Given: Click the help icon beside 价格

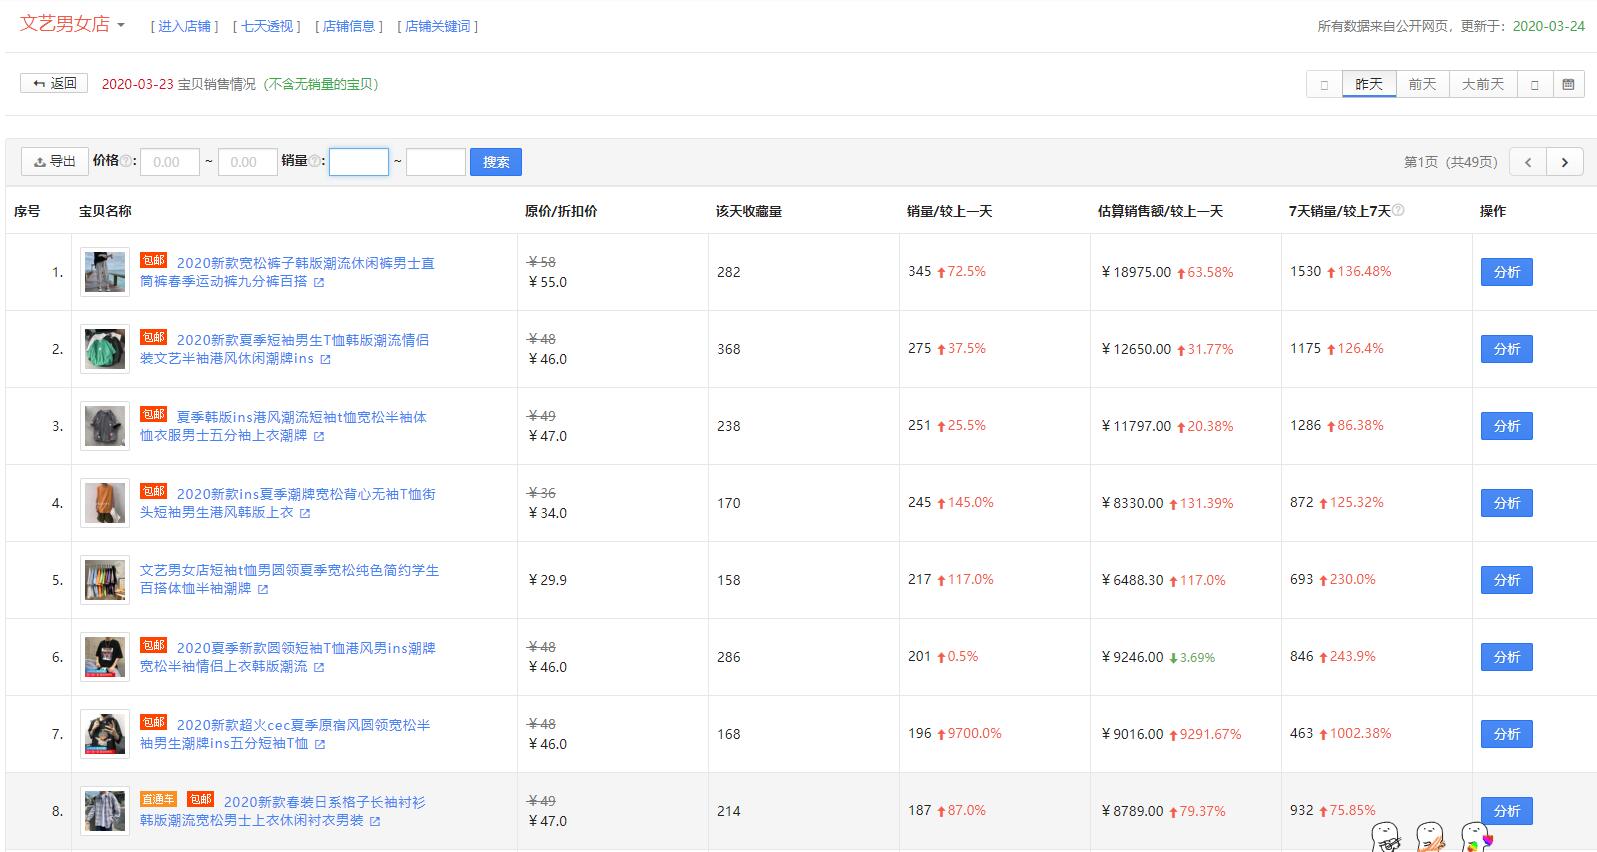Looking at the screenshot, I should pos(126,161).
